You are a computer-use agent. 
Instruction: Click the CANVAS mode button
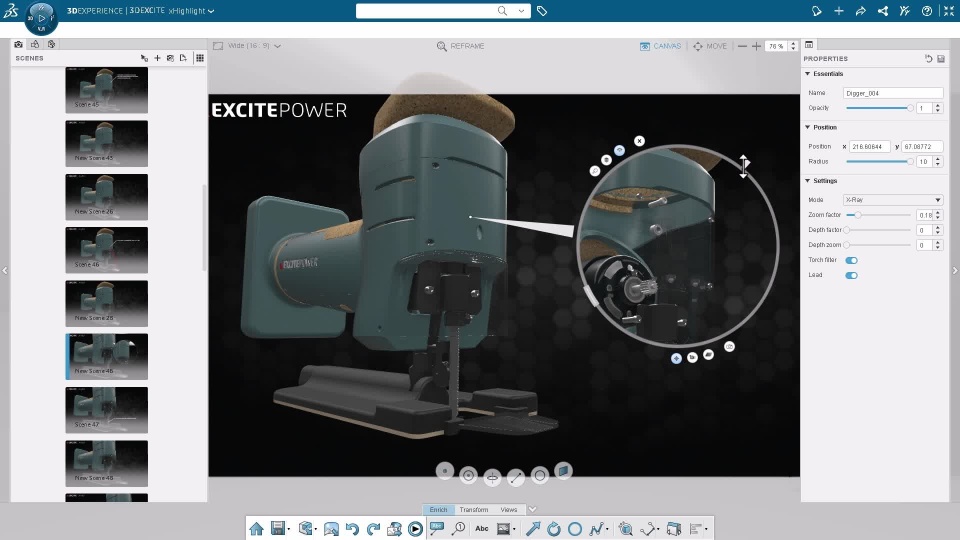660,46
